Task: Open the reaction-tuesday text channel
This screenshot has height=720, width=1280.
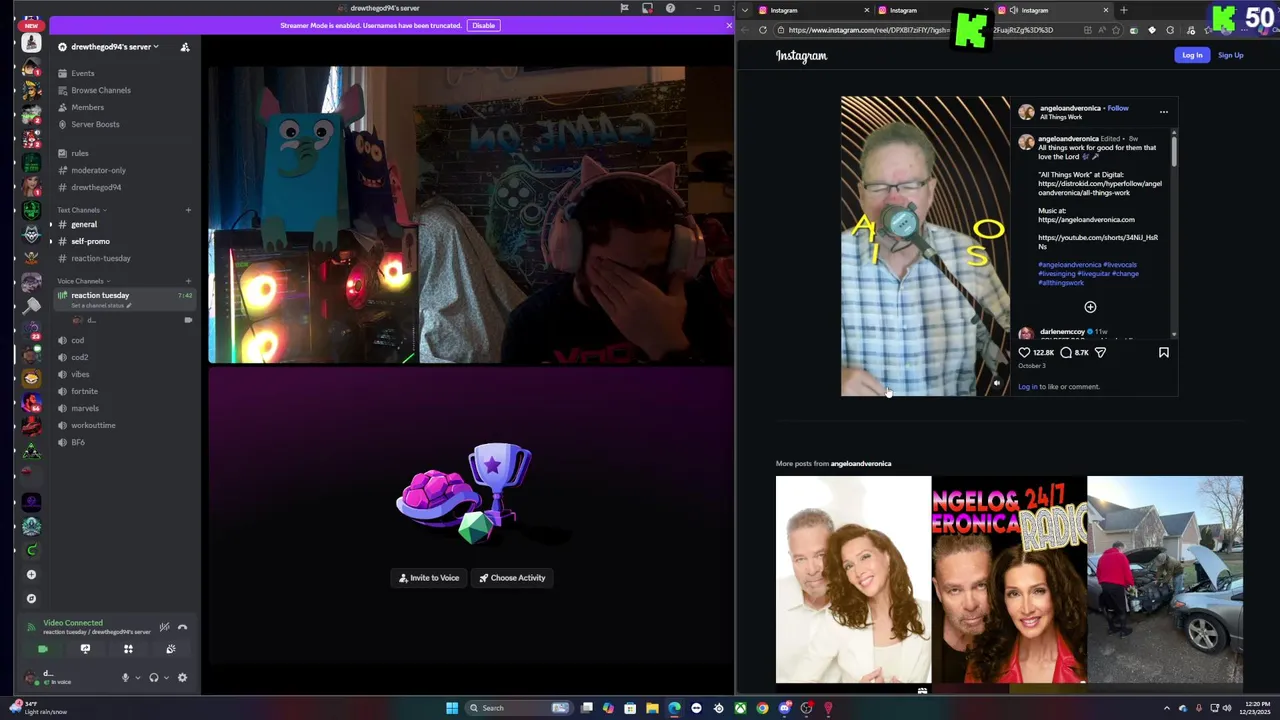Action: pos(100,258)
